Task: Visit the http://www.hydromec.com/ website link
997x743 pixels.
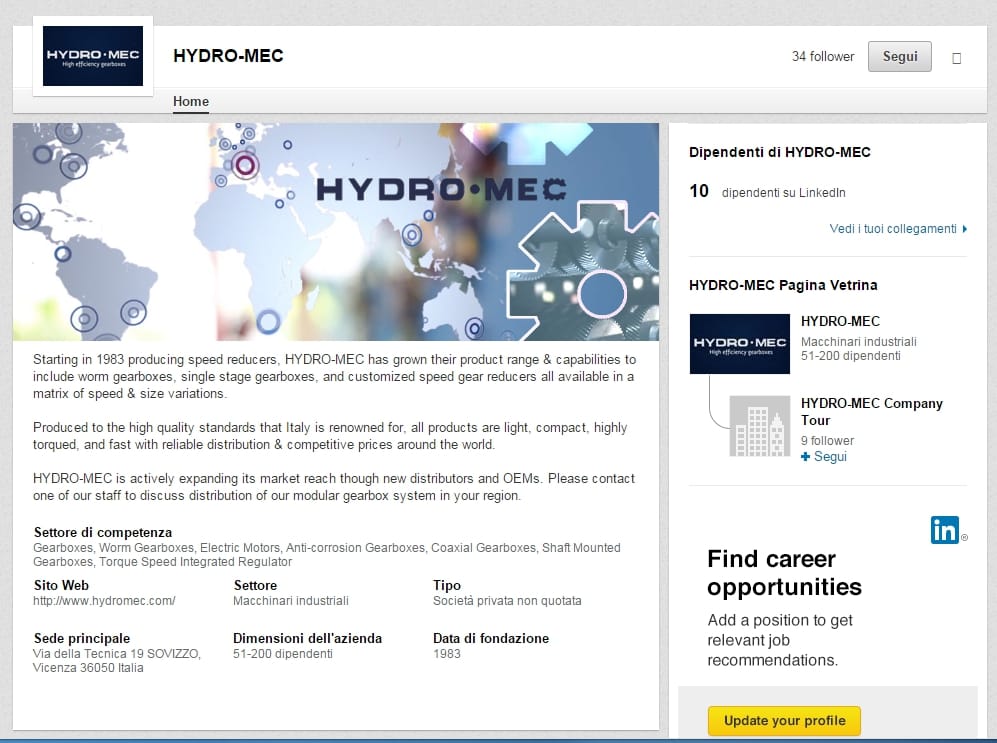Action: click(x=104, y=601)
